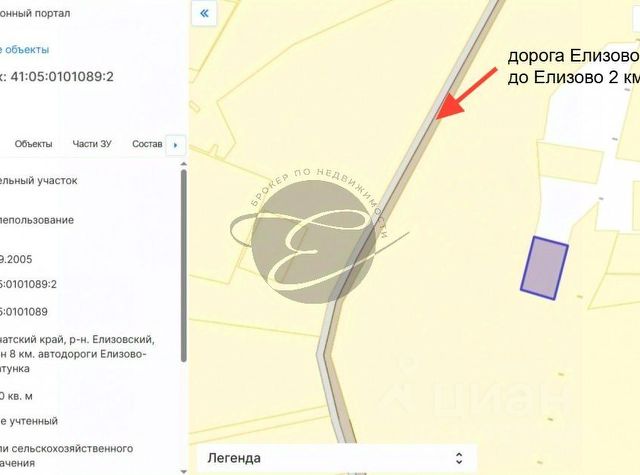Click the down arrow of info panel scrollbar
The height and width of the screenshot is (475, 640).
[184, 471]
